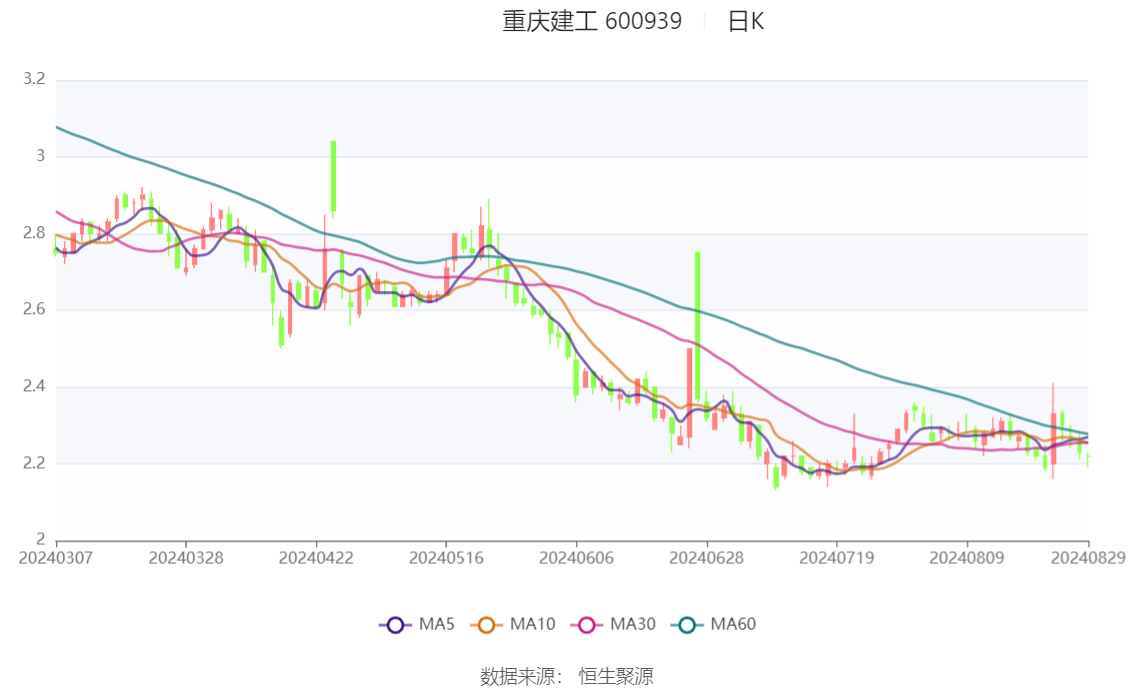Click the 日K label in the title
Image resolution: width=1134 pixels, height=689 pixels.
[x=746, y=21]
